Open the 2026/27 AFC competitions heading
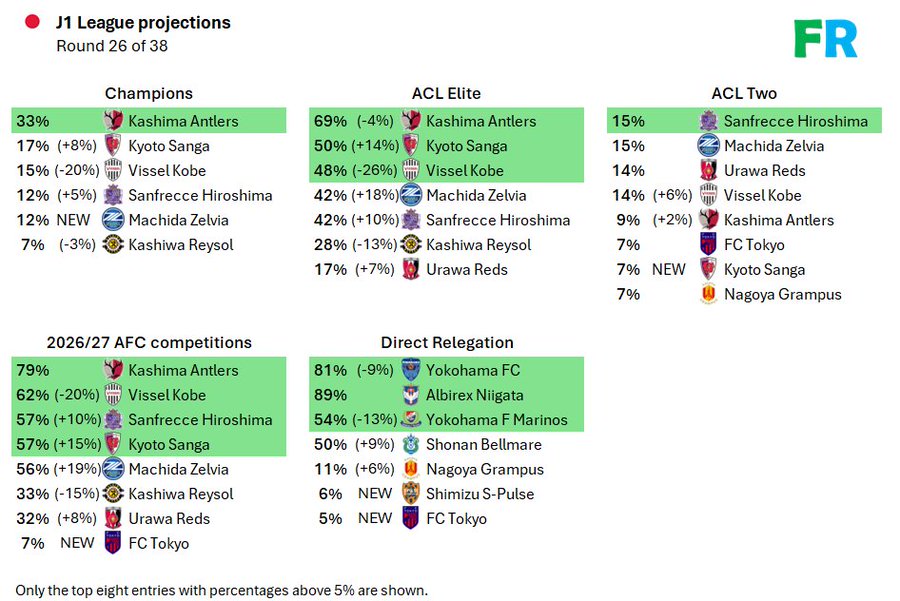The image size is (900, 601). pyautogui.click(x=149, y=343)
